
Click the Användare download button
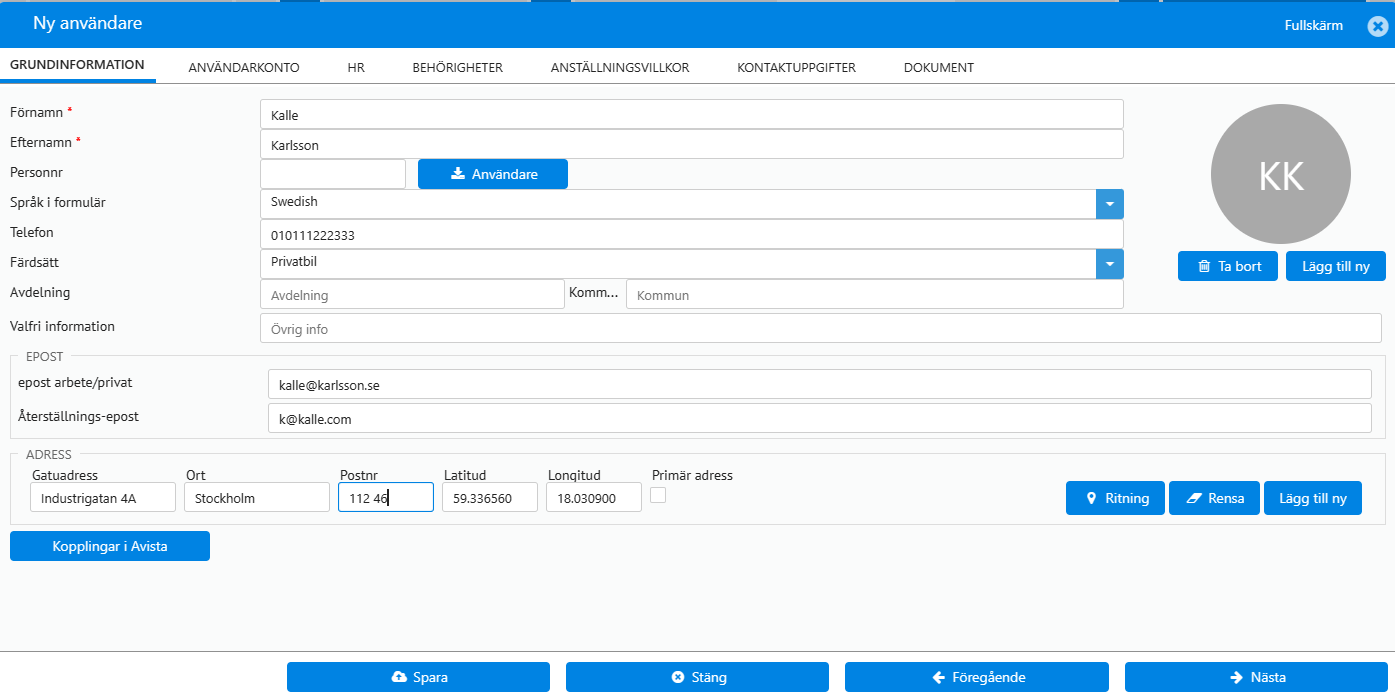492,174
